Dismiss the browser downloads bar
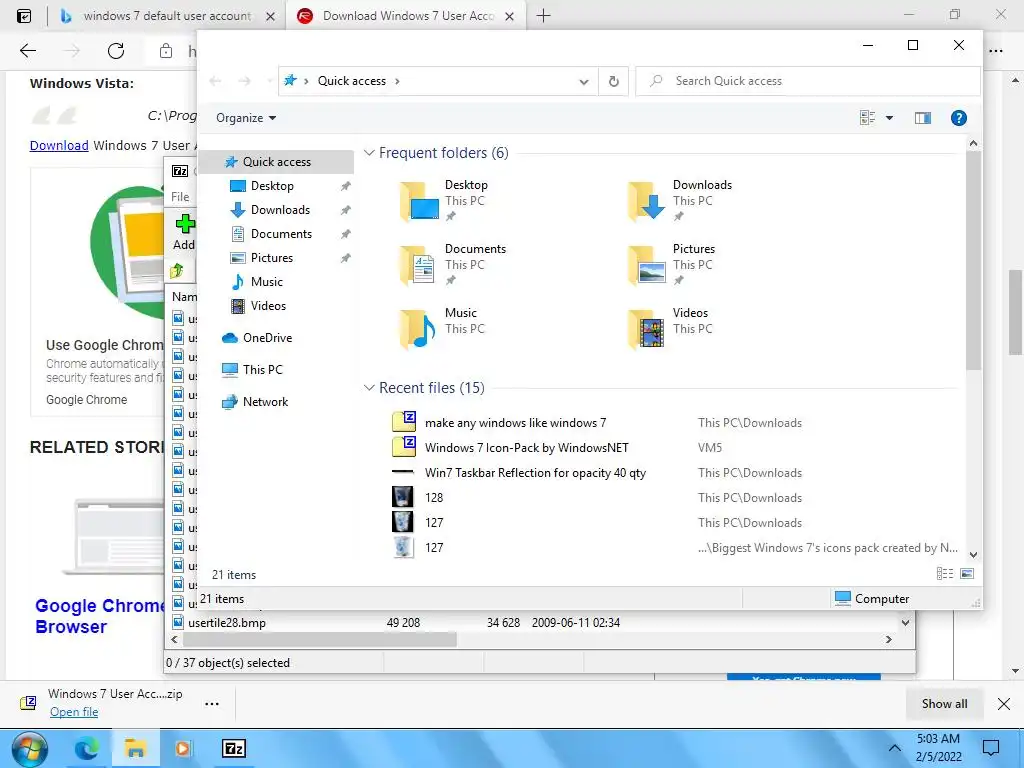 click(1004, 704)
